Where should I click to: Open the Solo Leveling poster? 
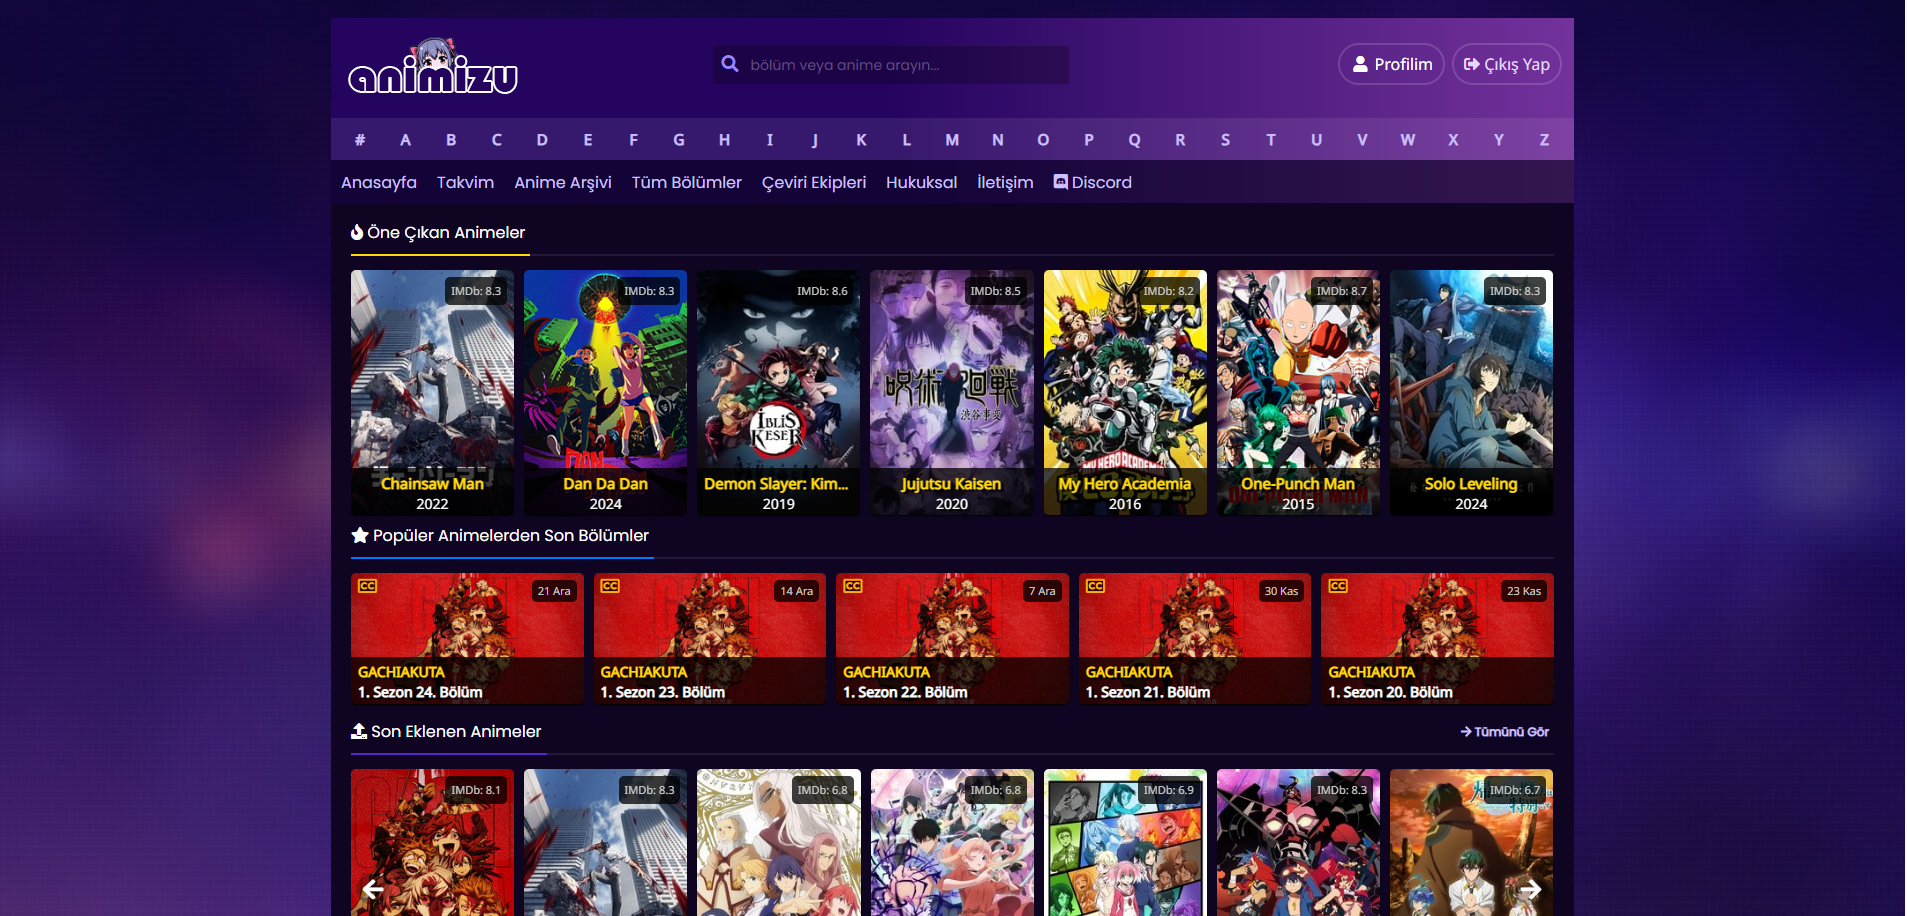point(1471,390)
